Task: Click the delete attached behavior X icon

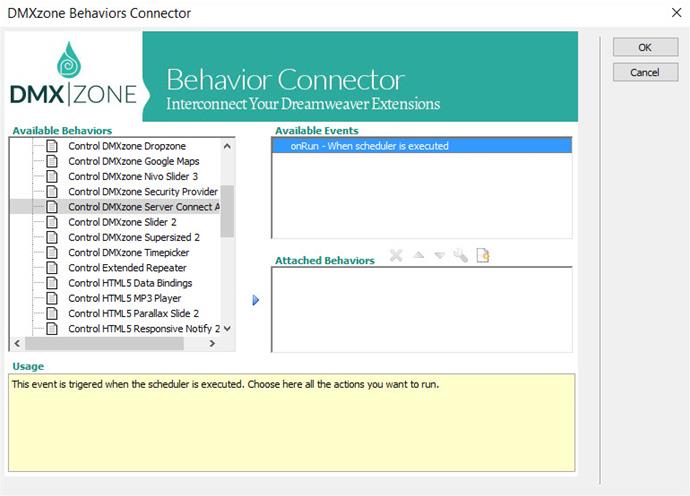Action: (x=396, y=255)
